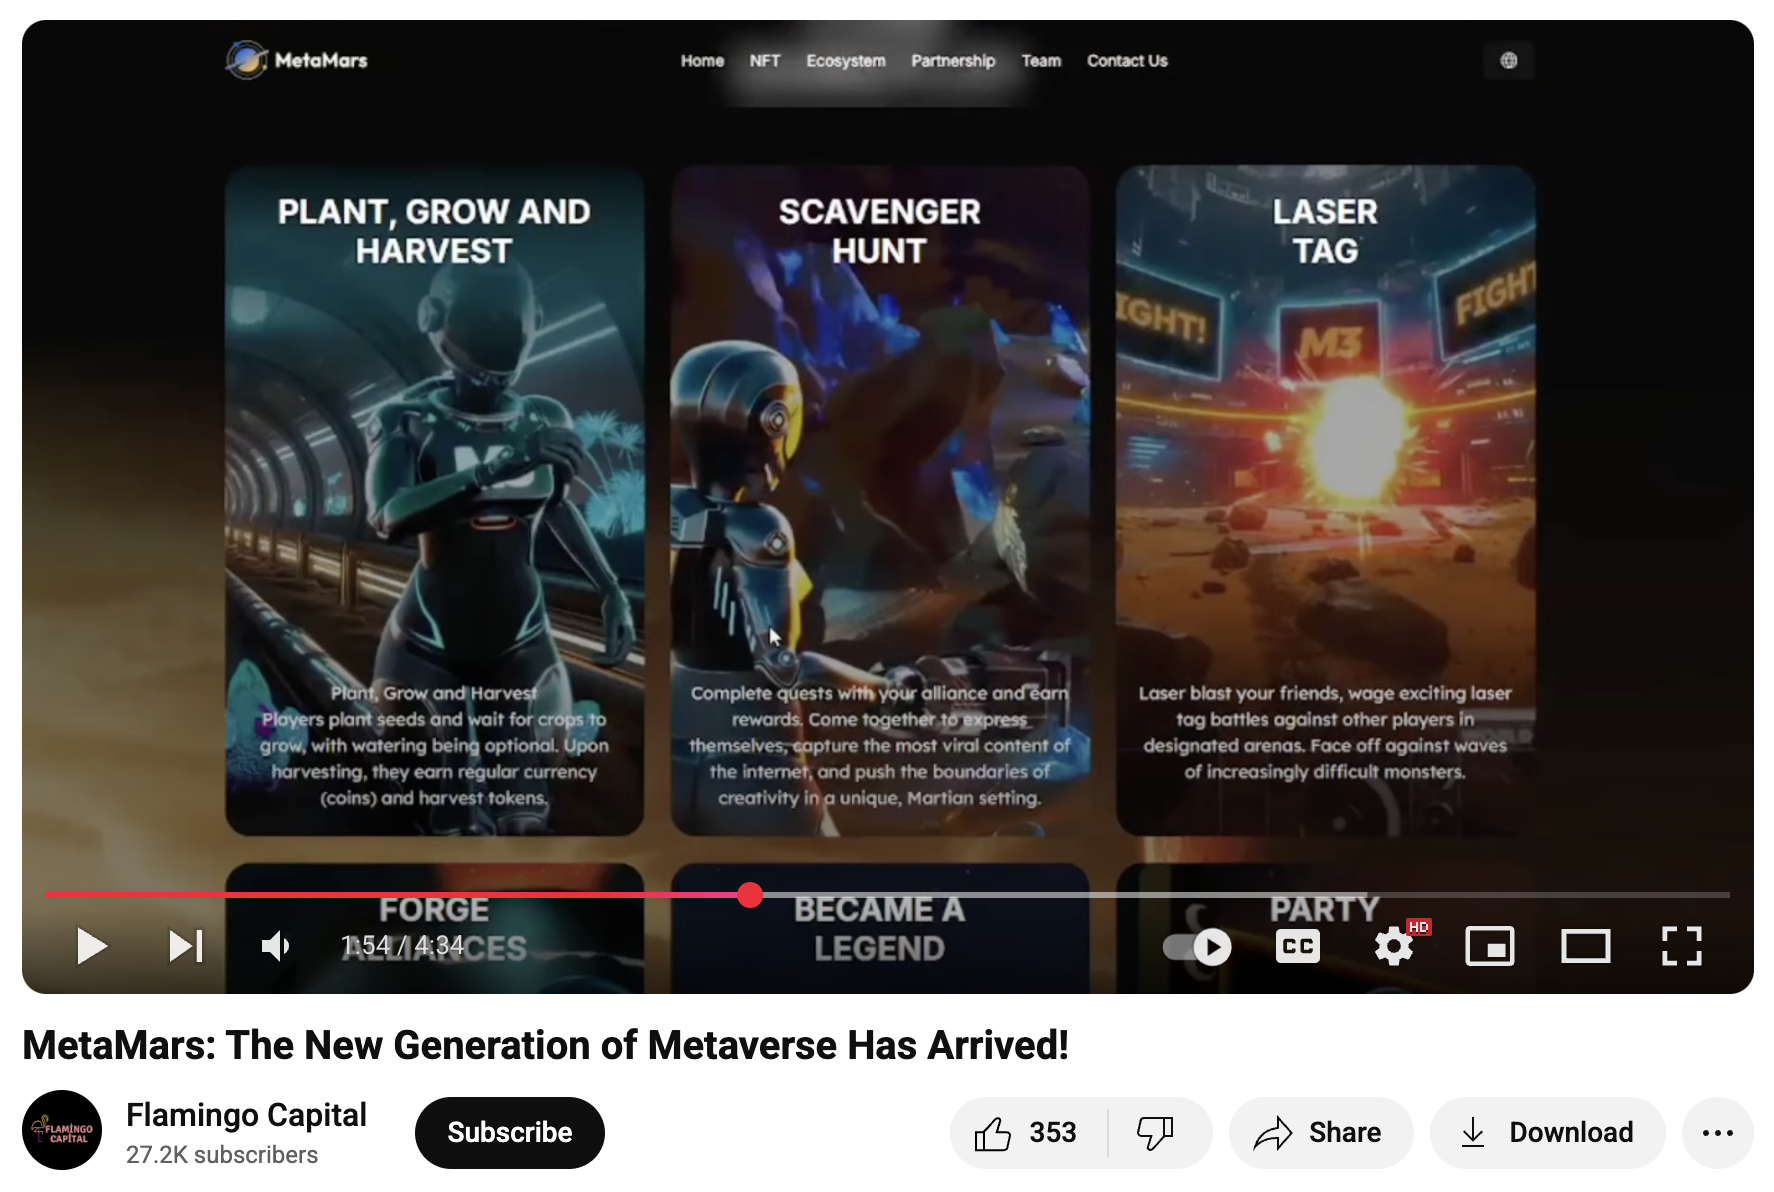Viewport: 1774px width, 1192px height.
Task: Toggle the autoplay switch
Action: [1197, 946]
